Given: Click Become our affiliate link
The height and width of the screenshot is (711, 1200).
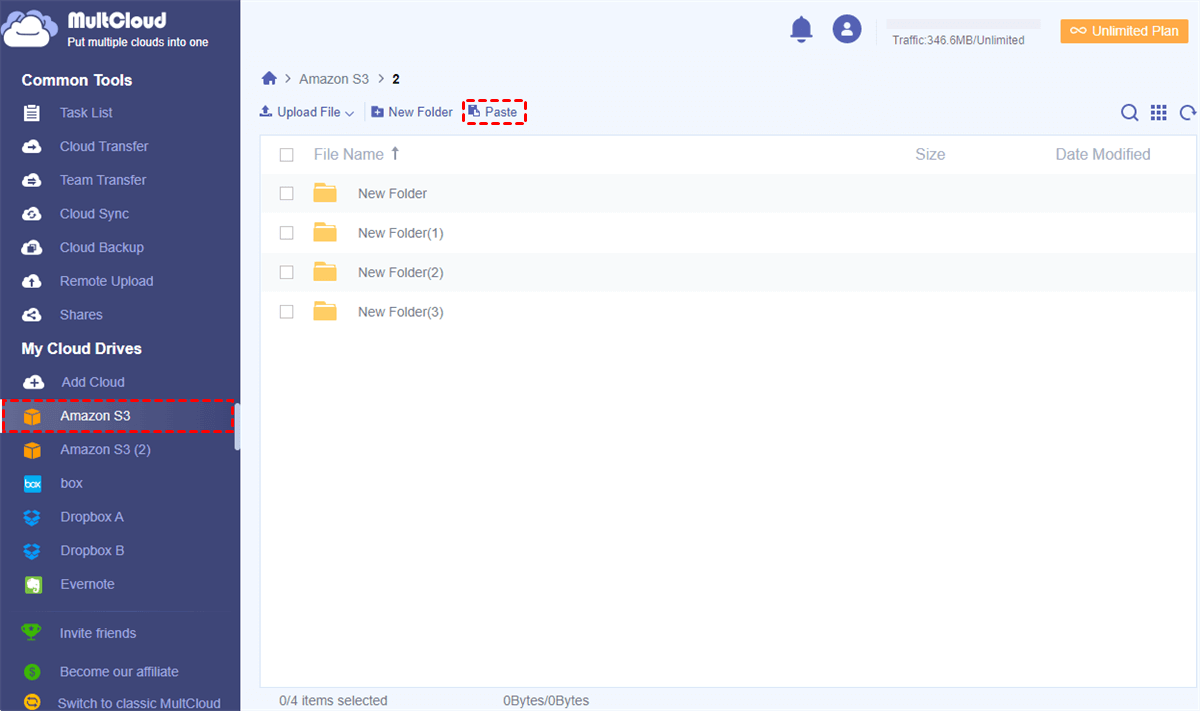Looking at the screenshot, I should click(119, 672).
